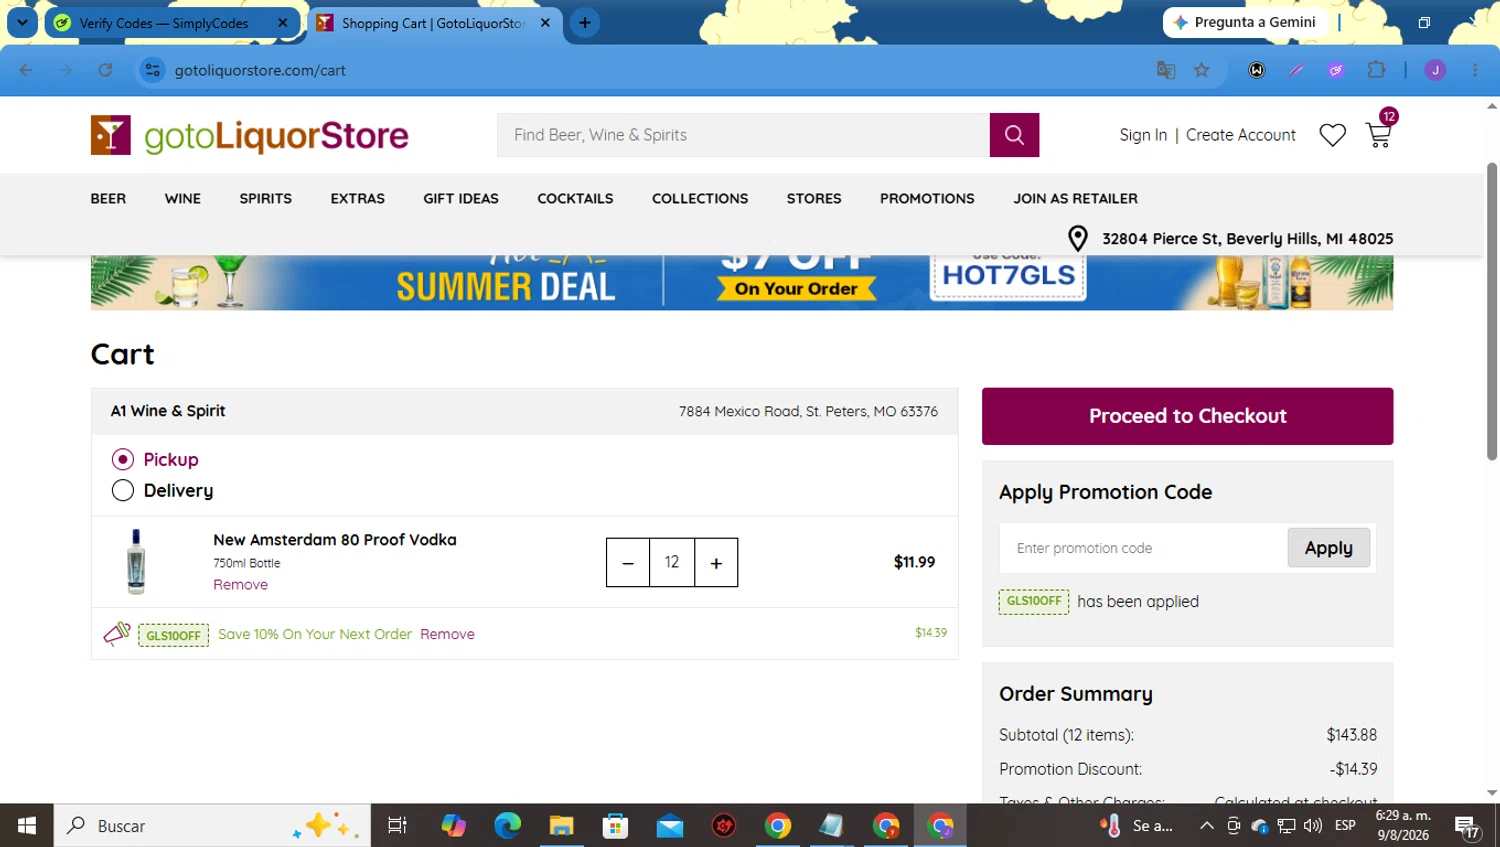
Task: Open the COCKTAILS menu
Action: tap(575, 198)
